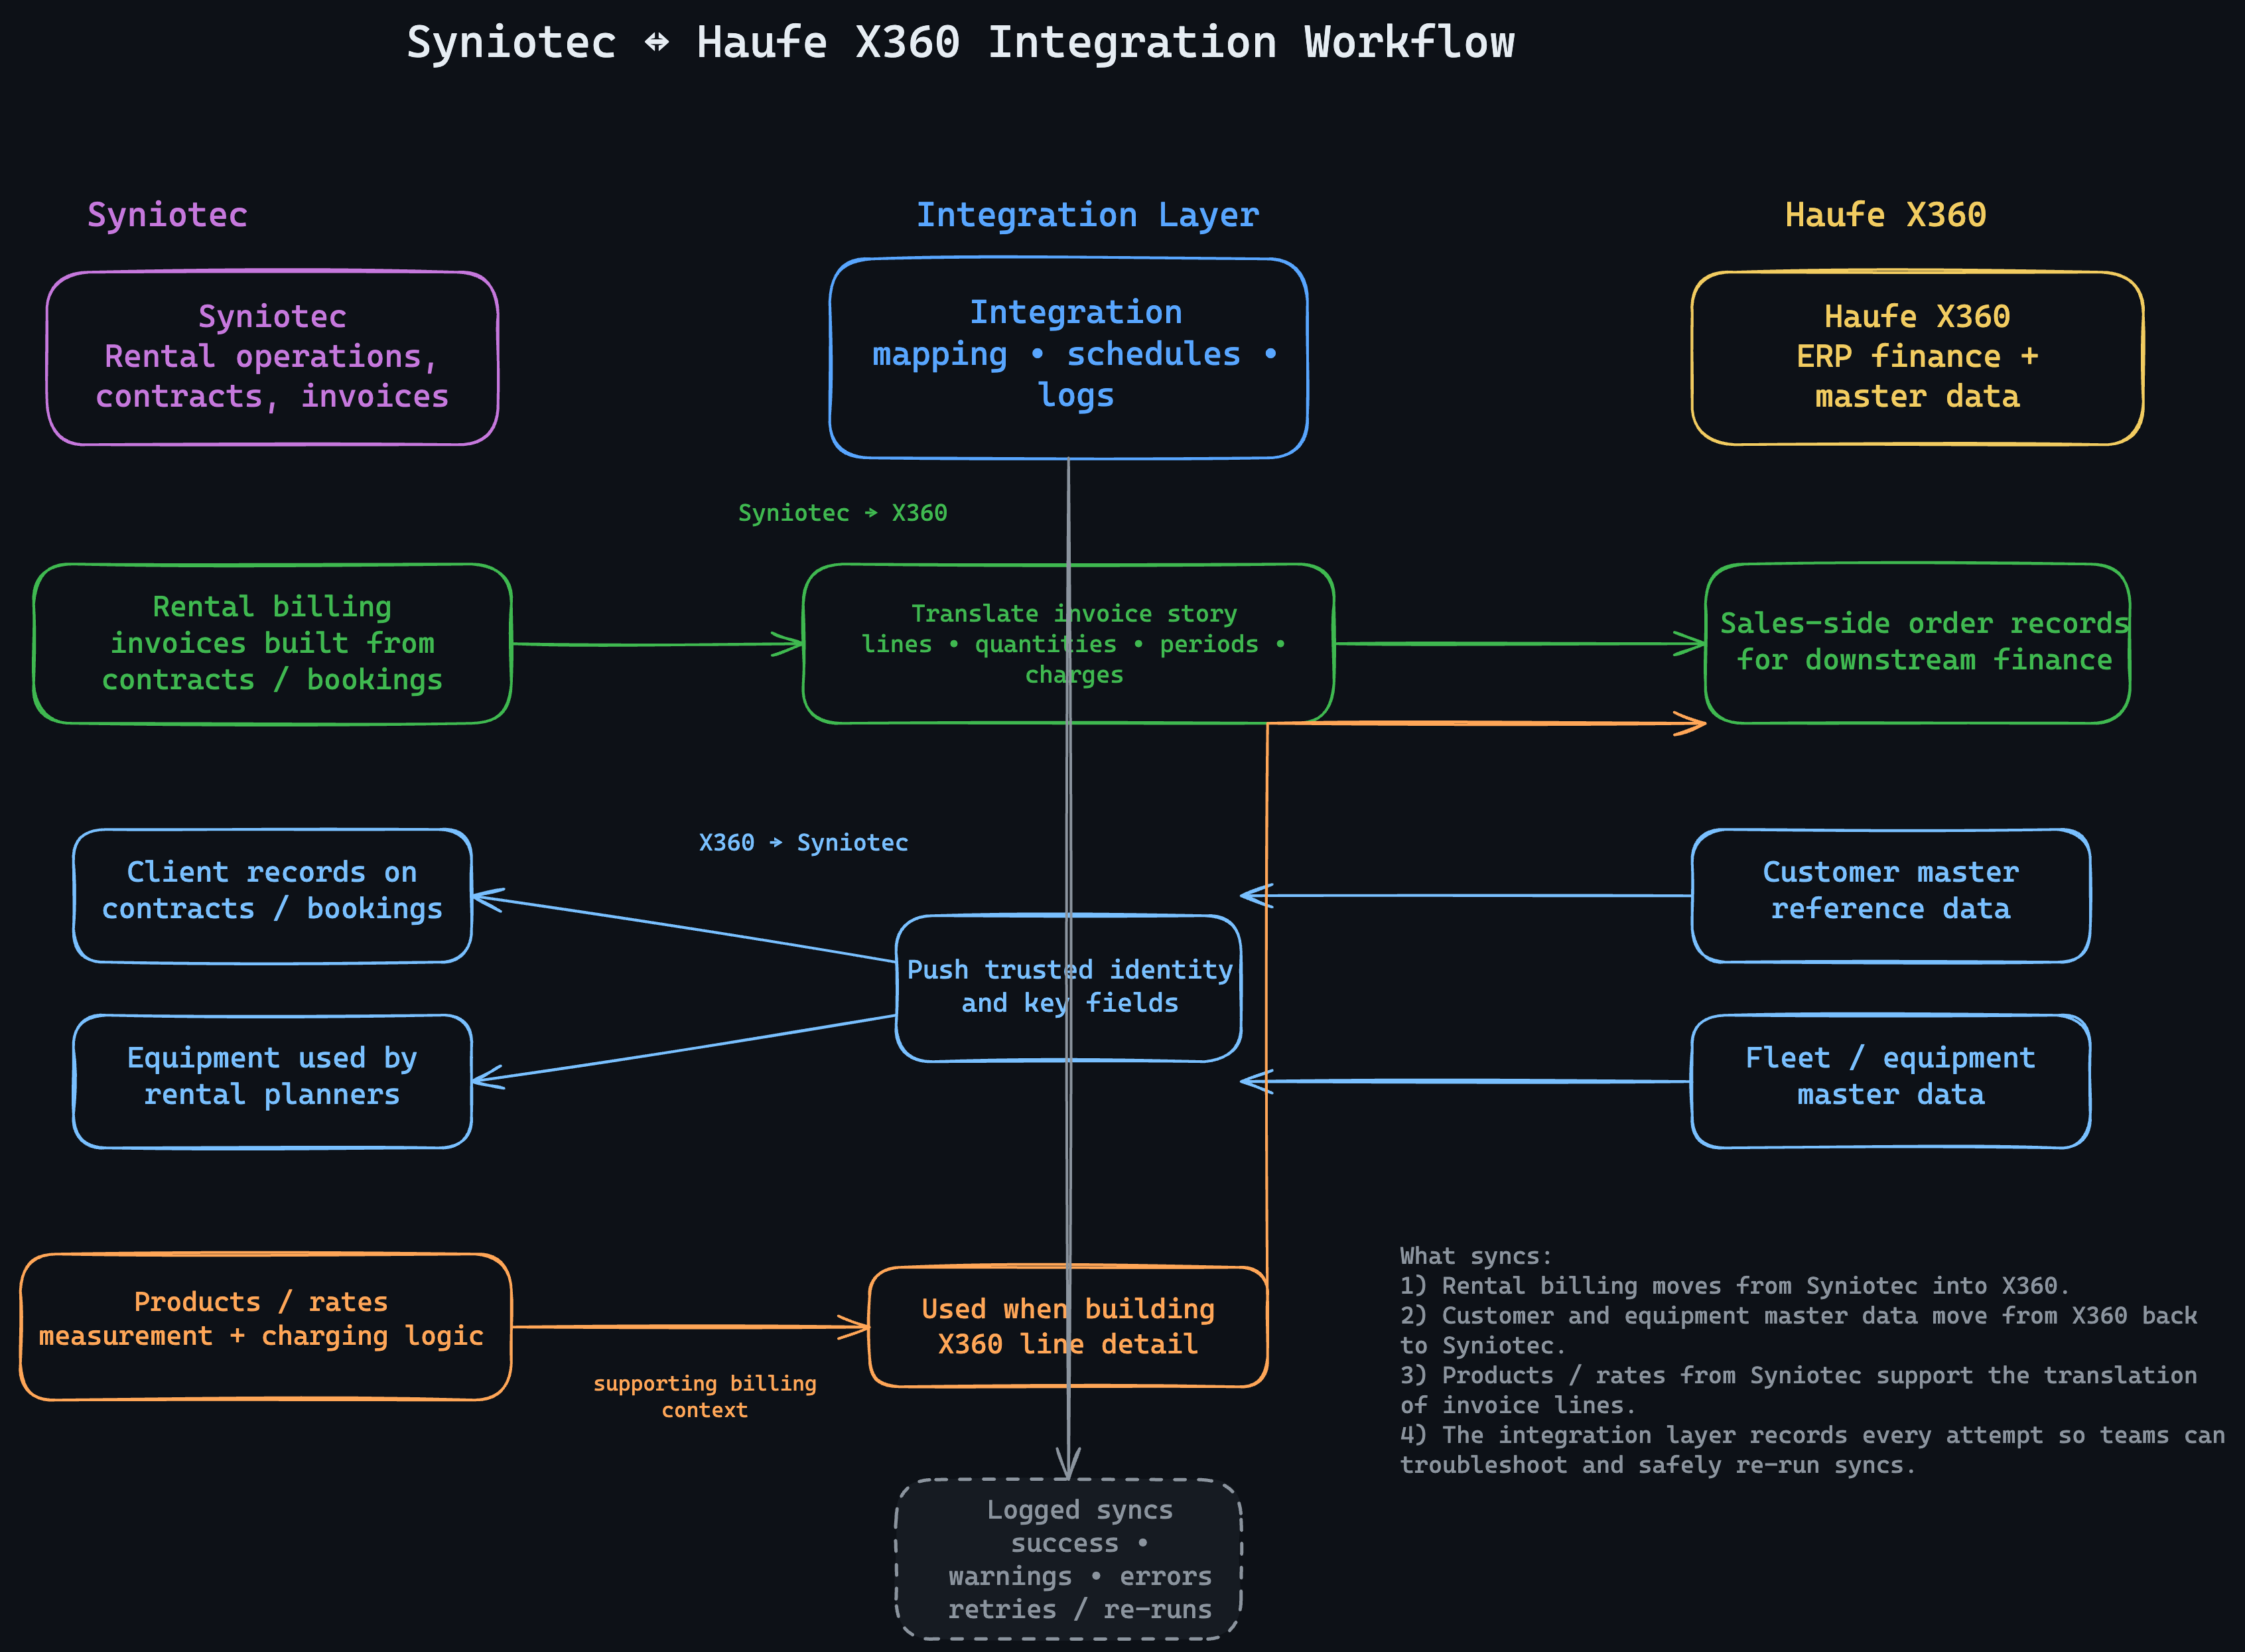Click the yellow 'Haufe X360' column heading
Viewport: 2245px width, 1652px height.
pyautogui.click(x=1885, y=215)
